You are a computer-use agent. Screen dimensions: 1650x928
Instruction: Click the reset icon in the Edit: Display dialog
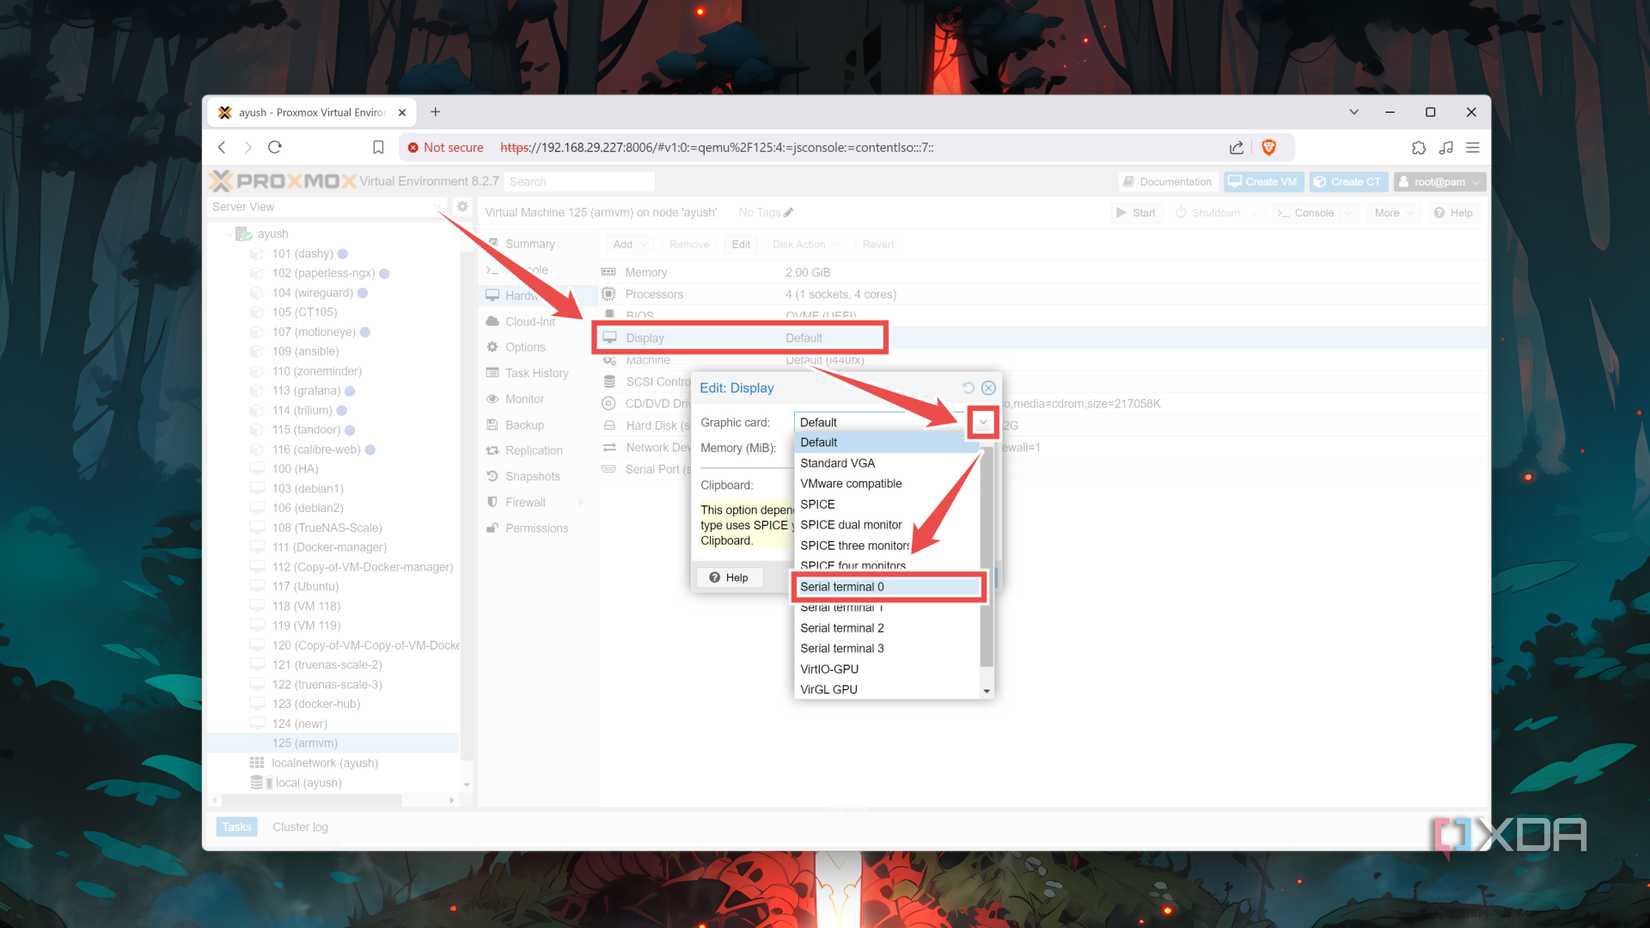coord(967,387)
